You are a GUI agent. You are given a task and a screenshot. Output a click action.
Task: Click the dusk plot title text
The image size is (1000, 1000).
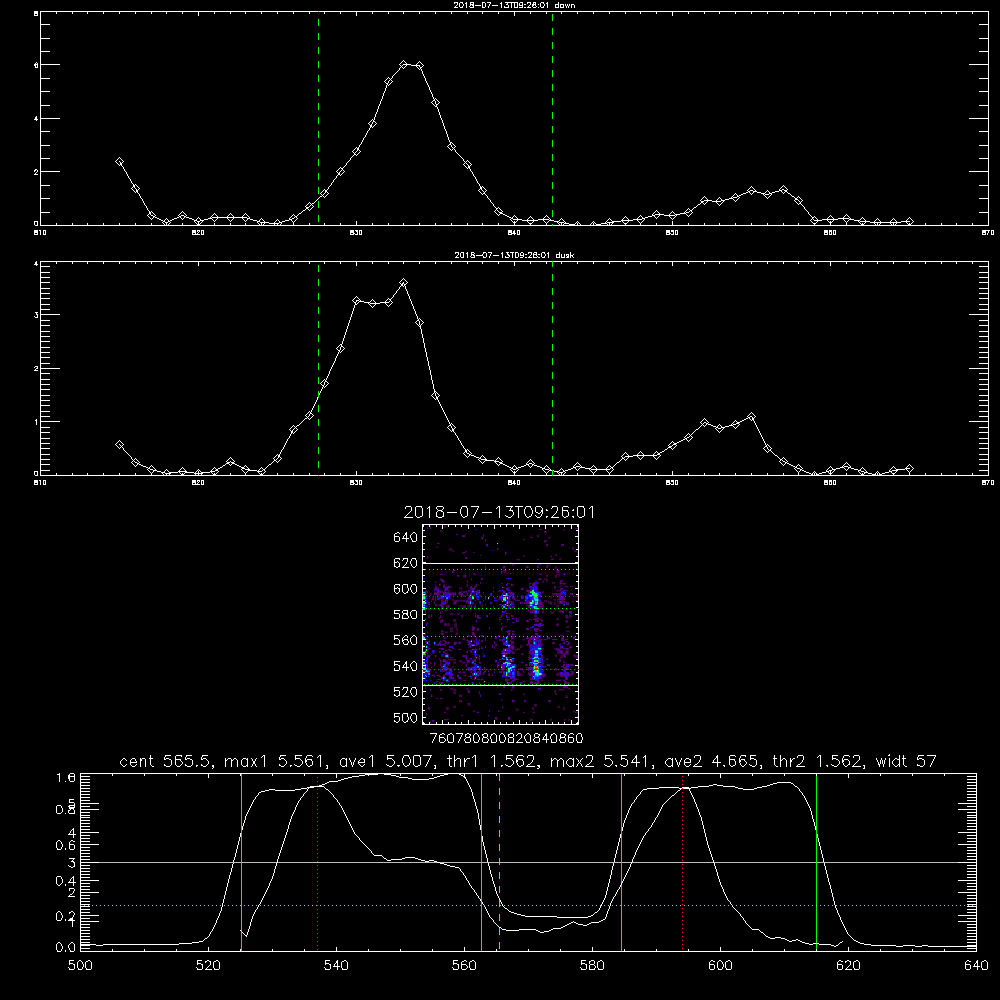point(514,255)
